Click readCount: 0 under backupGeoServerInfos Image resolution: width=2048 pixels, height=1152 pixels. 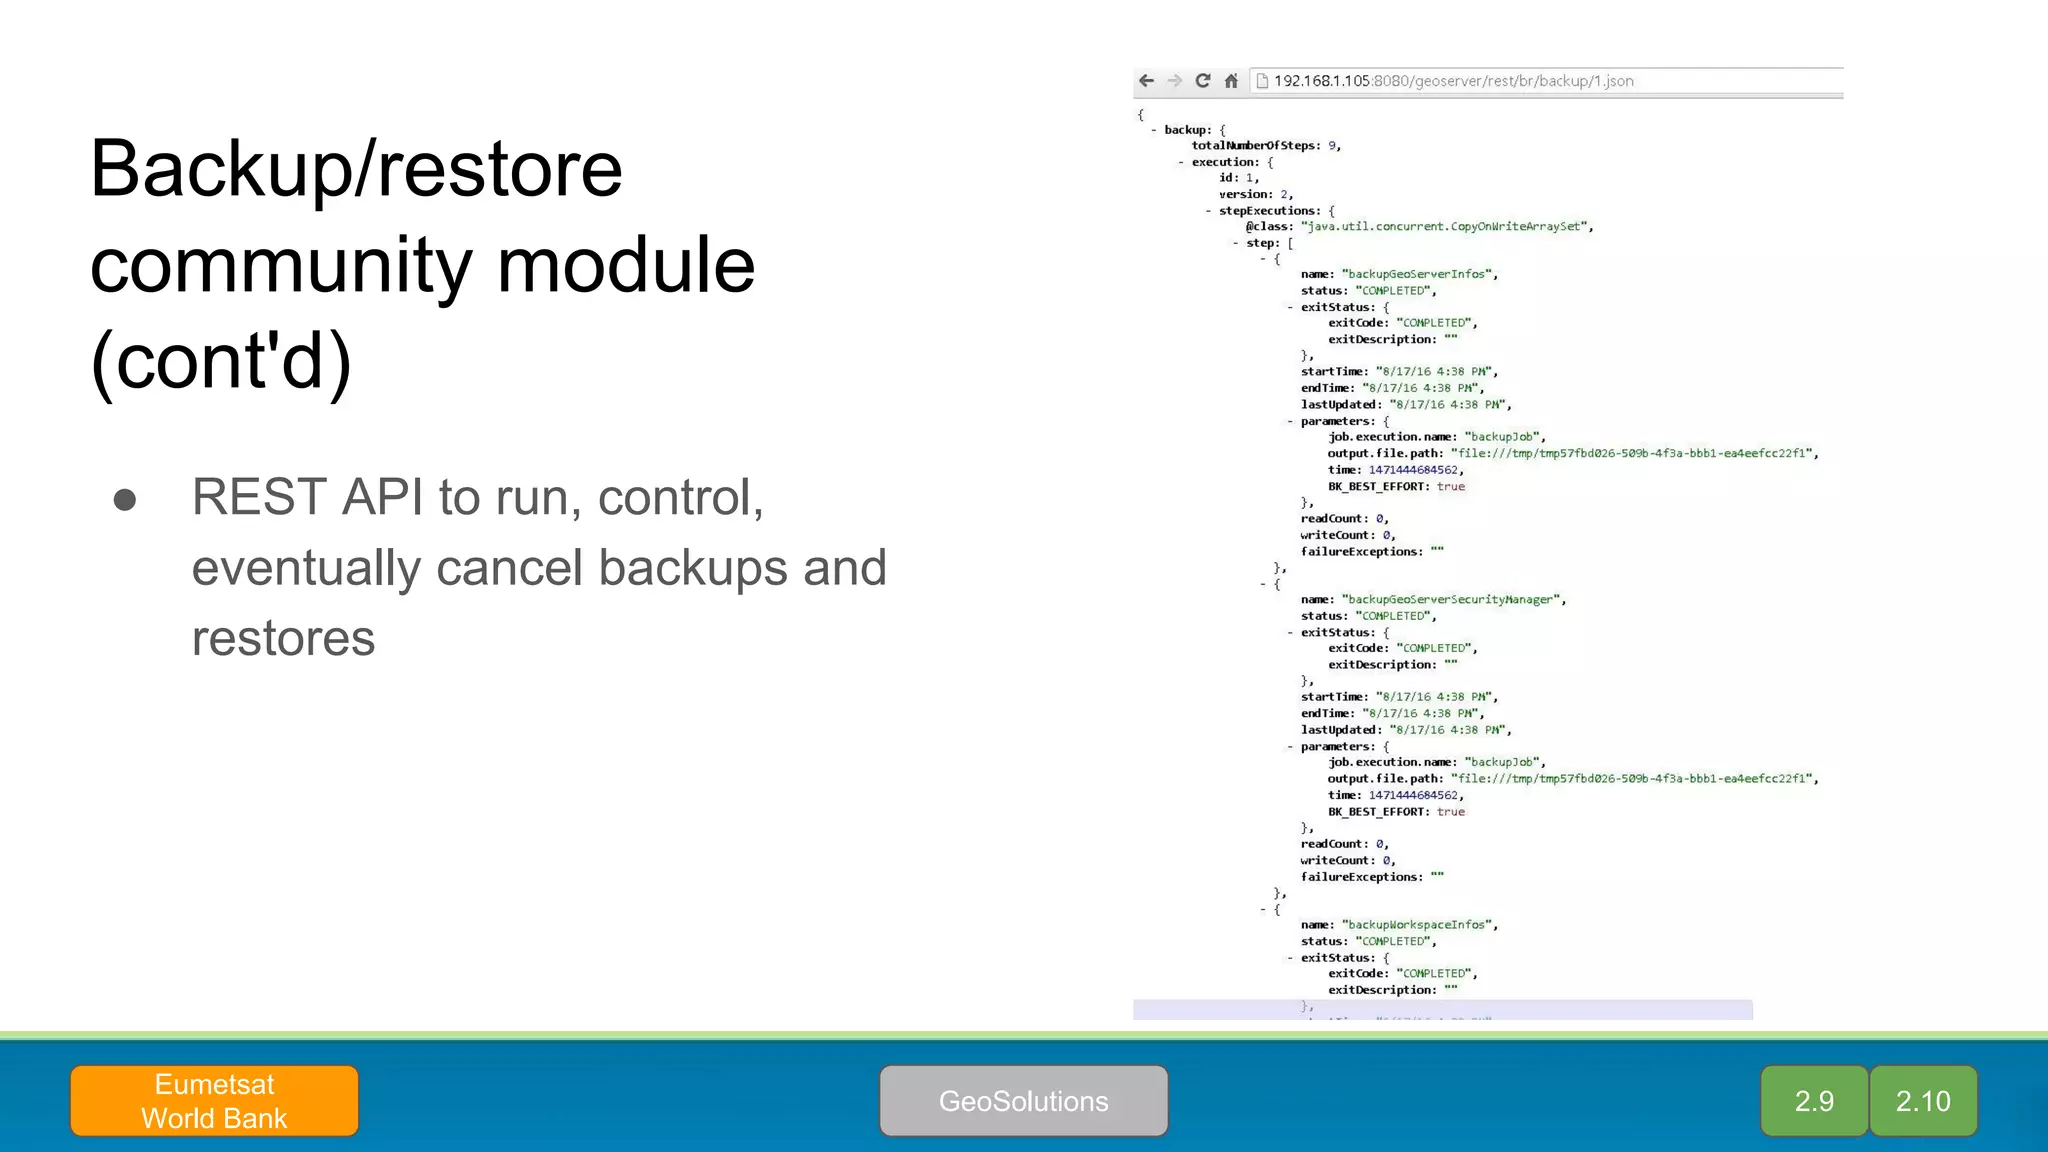(1344, 519)
